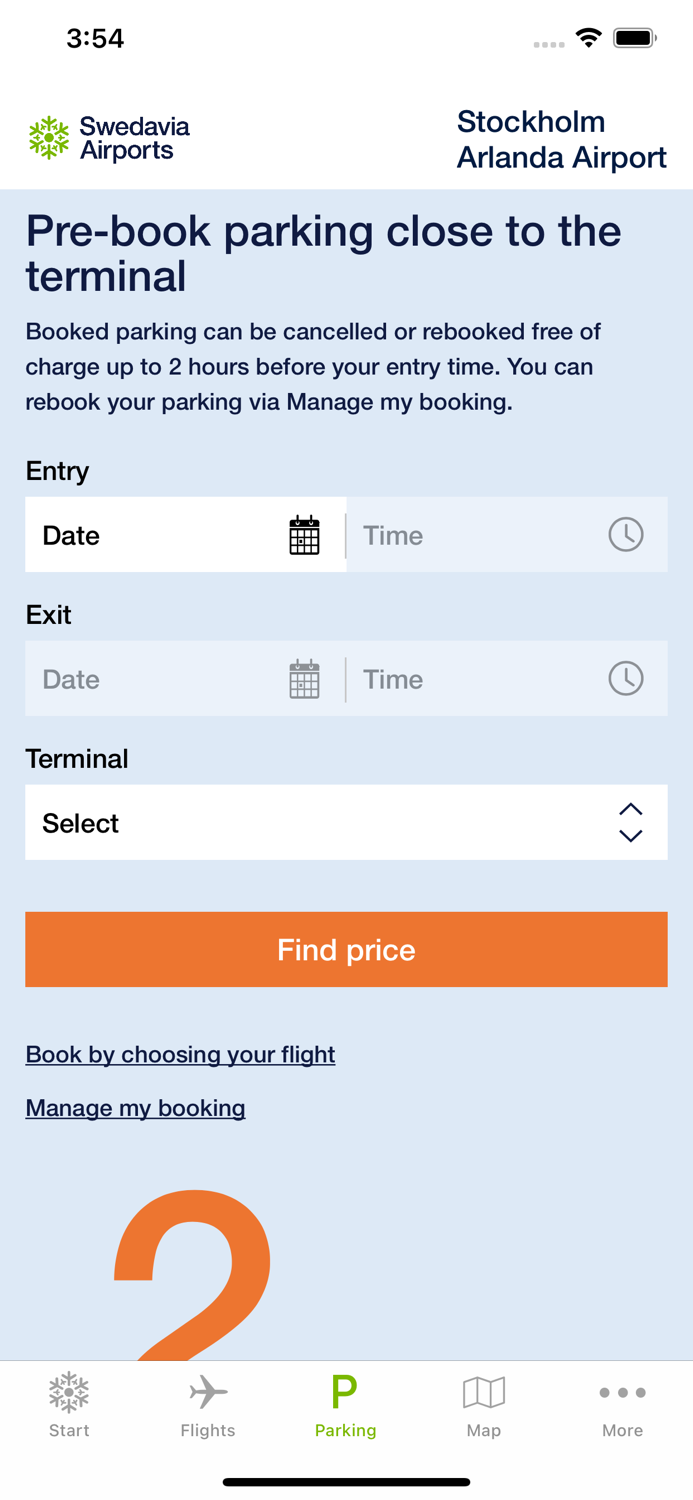The width and height of the screenshot is (693, 1500).
Task: Open the Exit date calendar icon
Action: 304,678
